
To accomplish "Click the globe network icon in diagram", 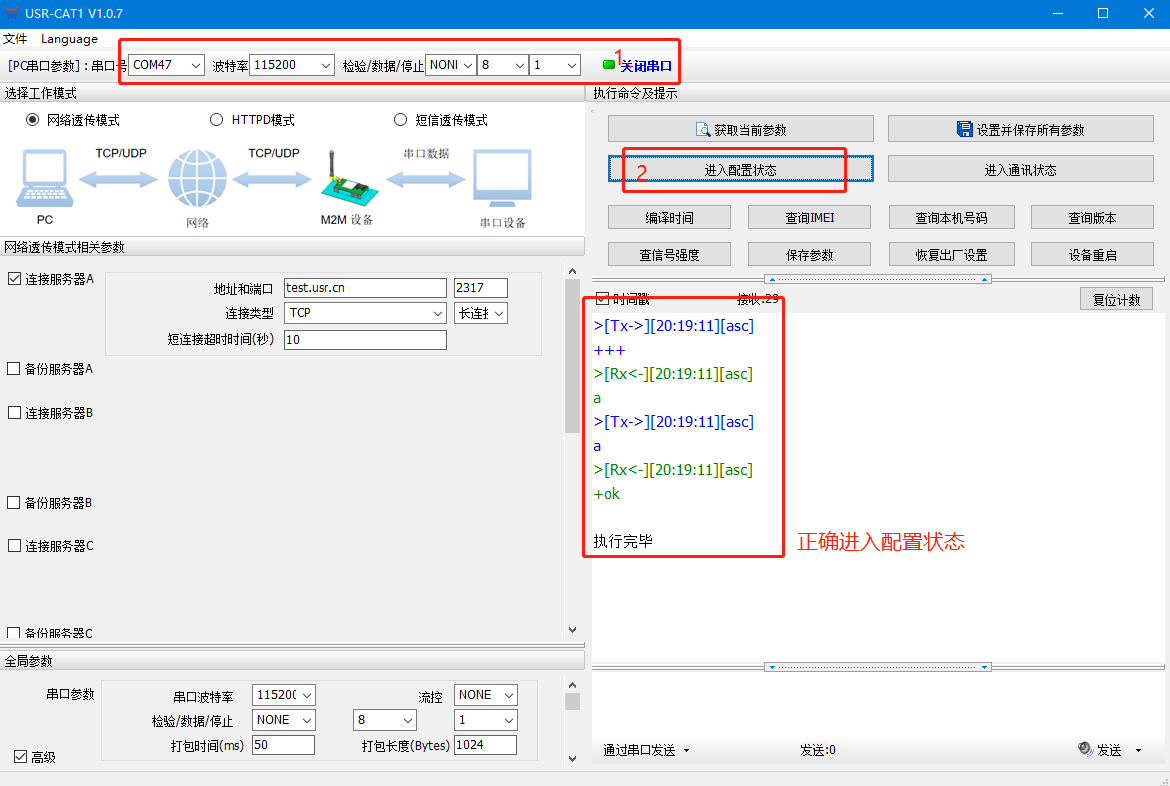I will click(x=197, y=180).
